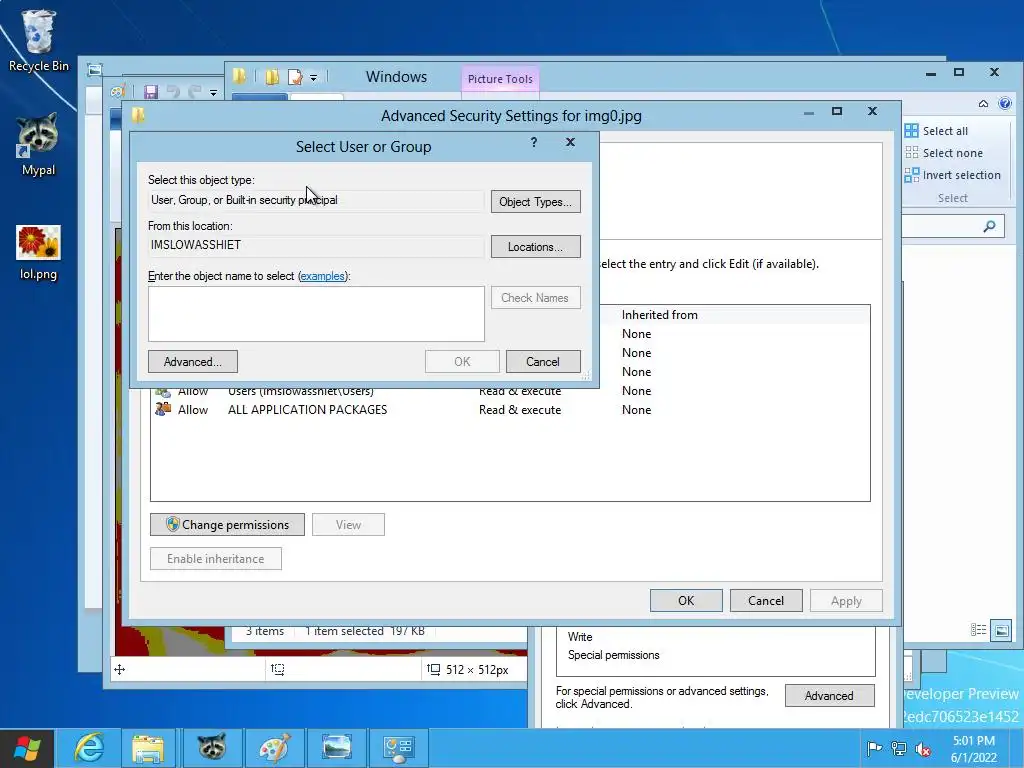Maximize the Advanced Security Settings window
The image size is (1024, 768).
tap(837, 111)
